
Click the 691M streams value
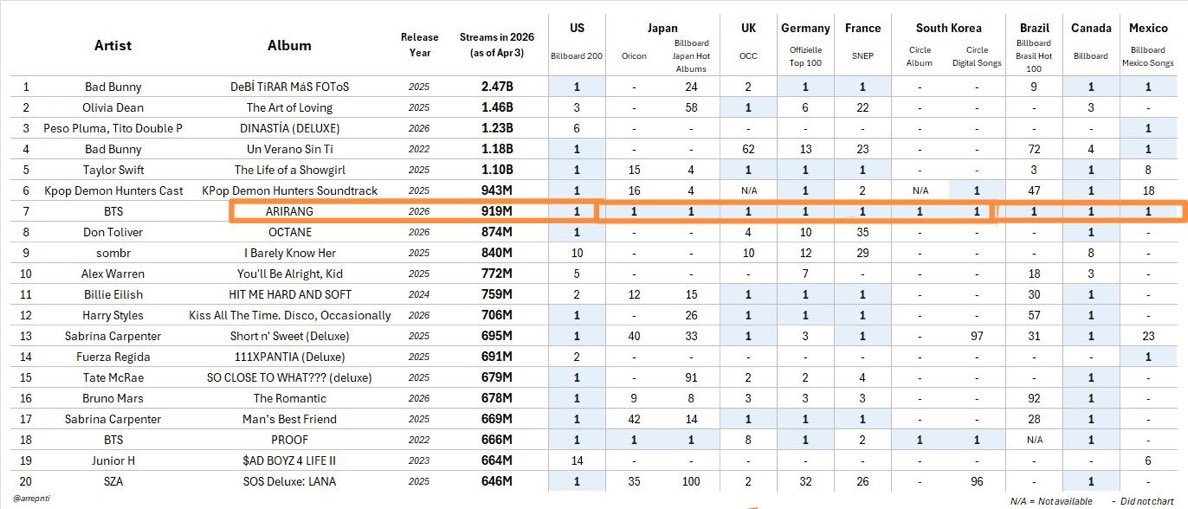pyautogui.click(x=497, y=356)
